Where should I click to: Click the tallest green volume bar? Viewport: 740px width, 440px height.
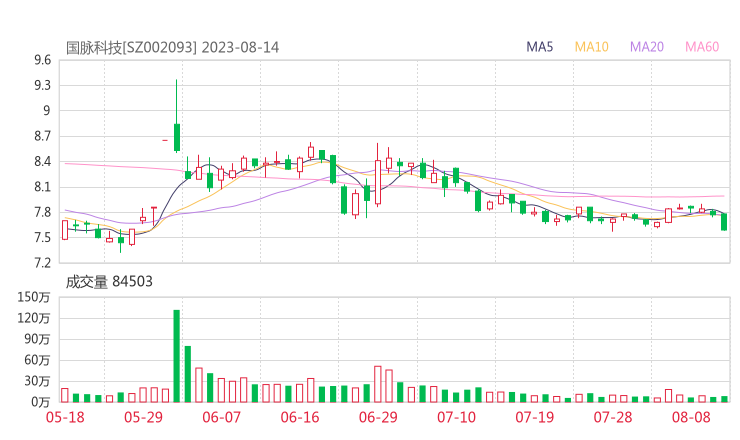click(177, 356)
